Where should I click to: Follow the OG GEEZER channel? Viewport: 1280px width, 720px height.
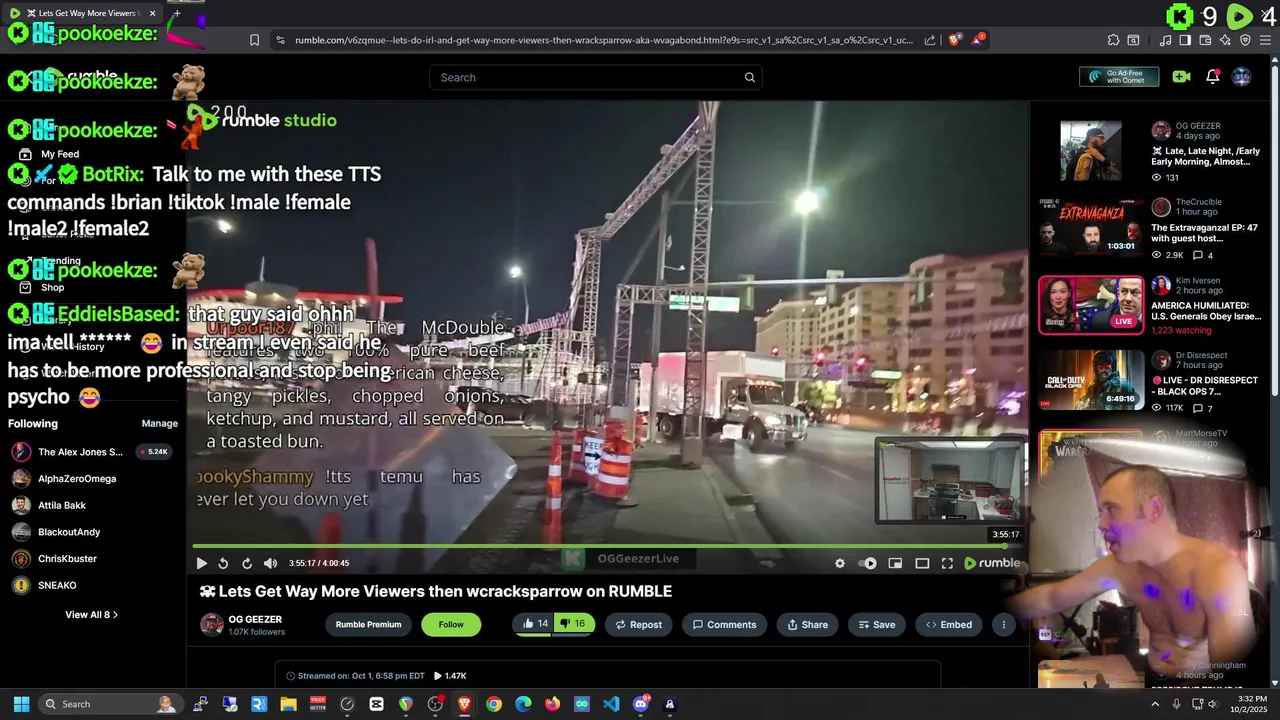(x=451, y=624)
